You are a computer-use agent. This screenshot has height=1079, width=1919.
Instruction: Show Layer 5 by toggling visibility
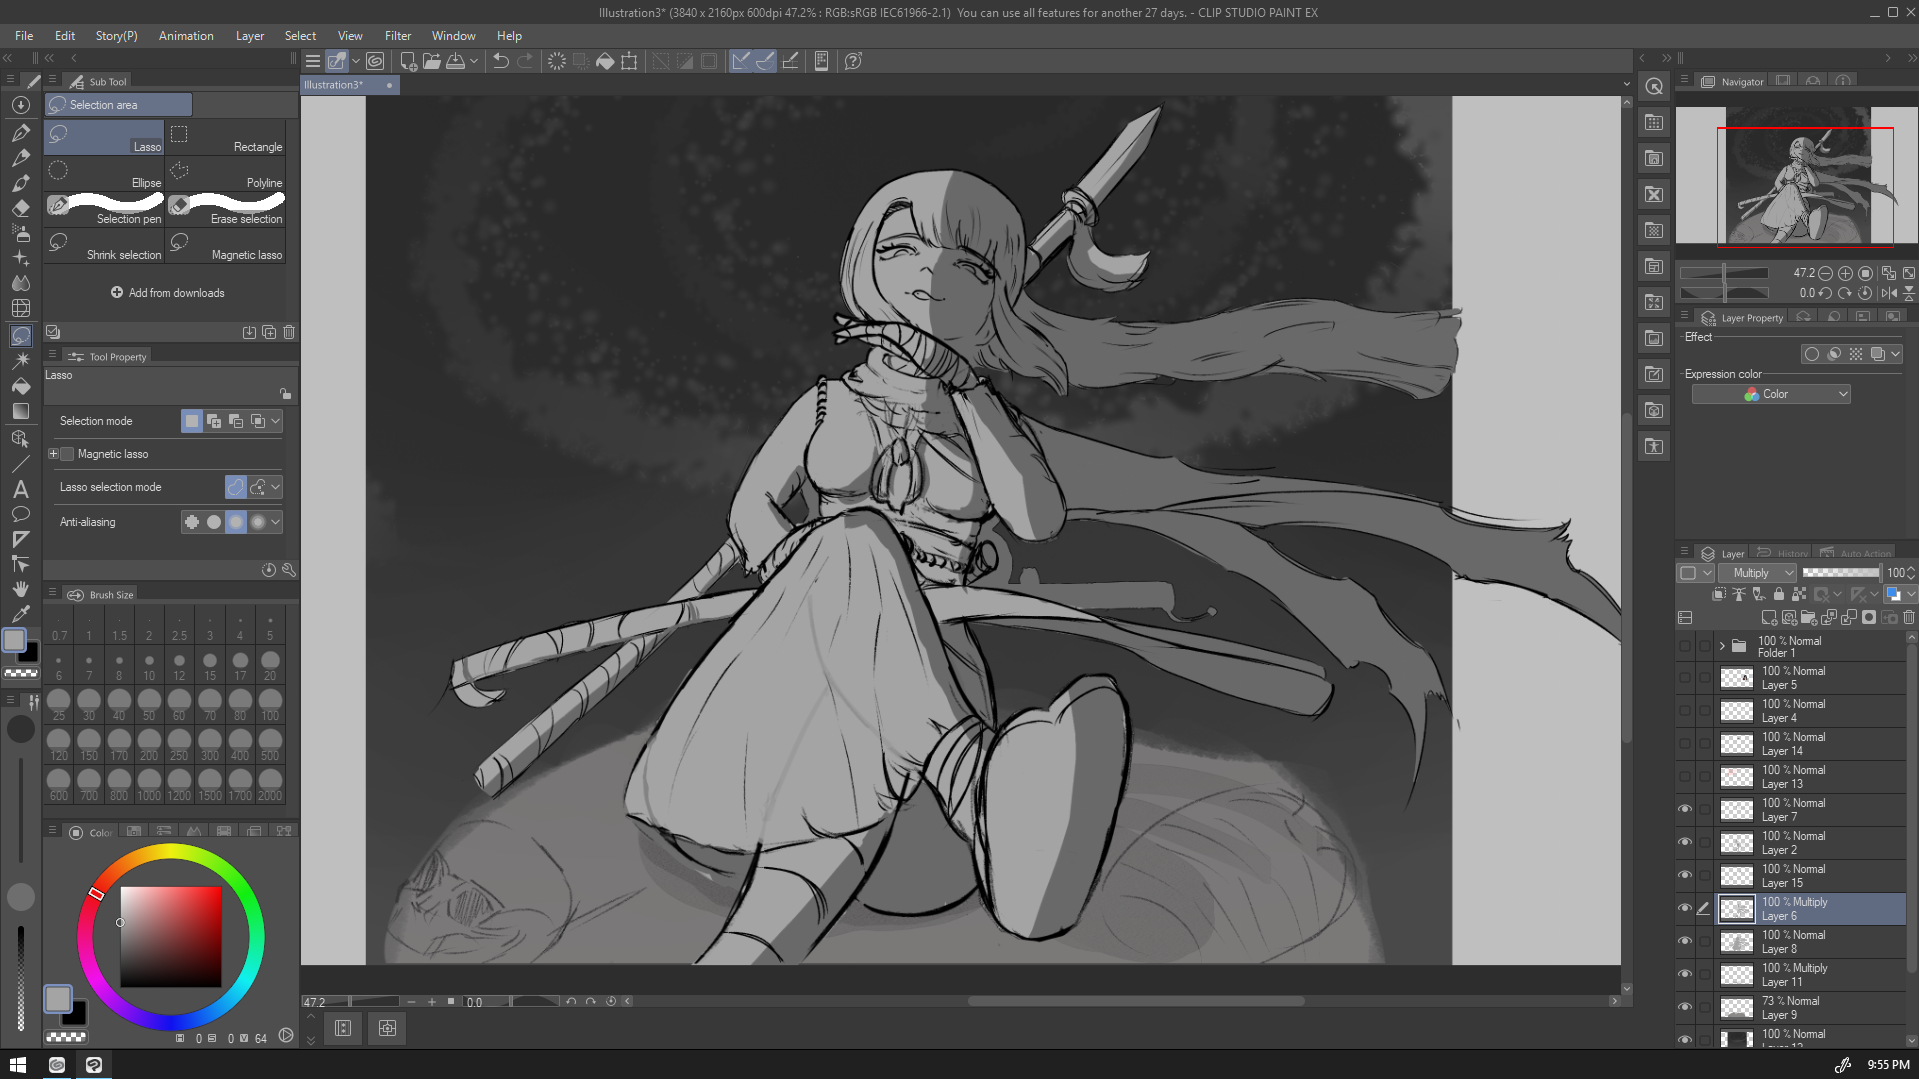click(x=1685, y=678)
